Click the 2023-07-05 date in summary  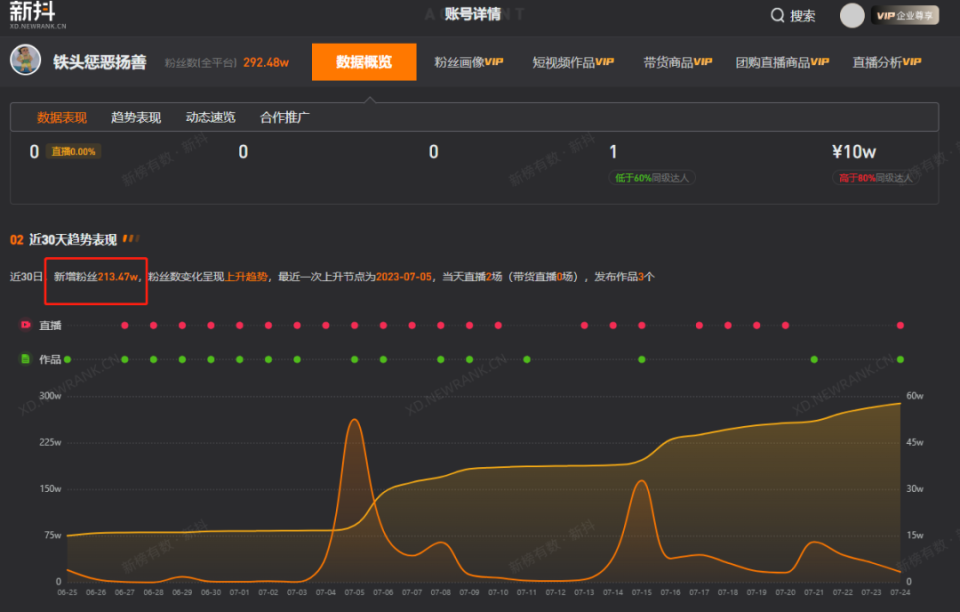tap(403, 277)
